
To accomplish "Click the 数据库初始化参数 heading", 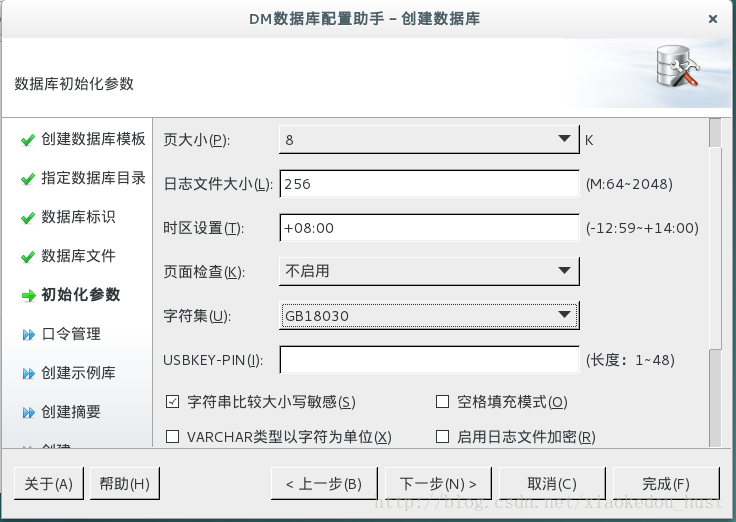I will point(74,84).
